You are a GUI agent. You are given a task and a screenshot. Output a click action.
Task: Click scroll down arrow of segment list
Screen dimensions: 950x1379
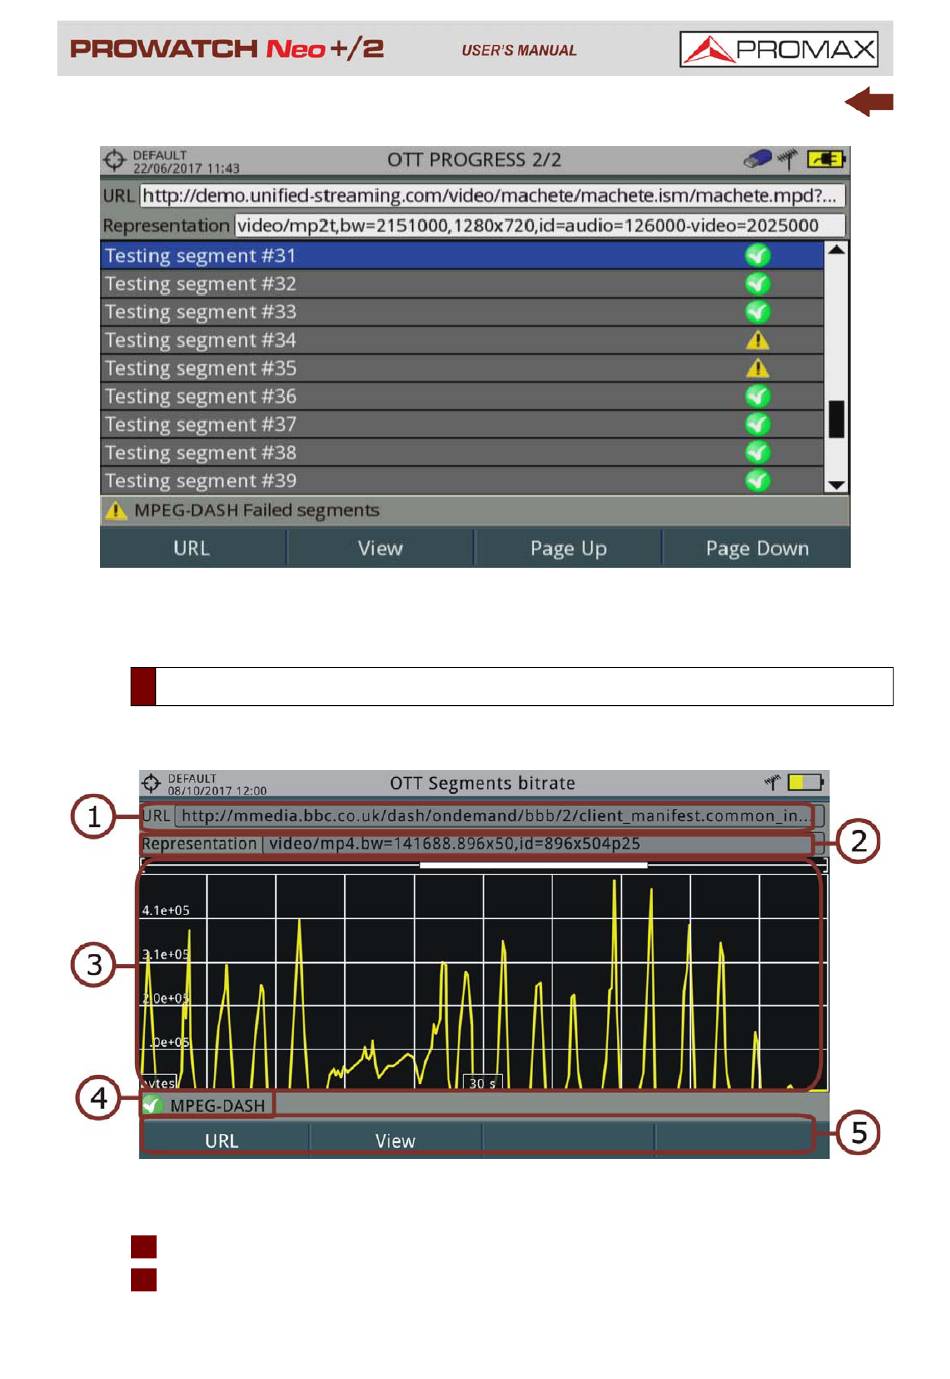coord(837,485)
